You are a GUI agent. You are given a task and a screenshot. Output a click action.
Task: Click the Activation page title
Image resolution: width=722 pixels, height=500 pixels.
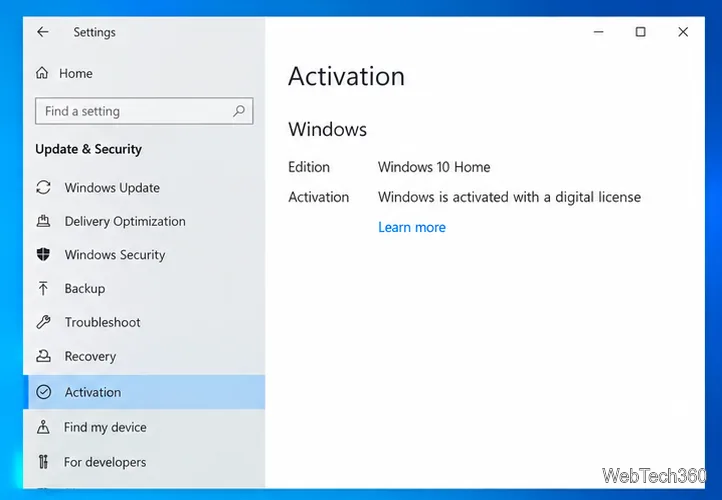pos(346,76)
